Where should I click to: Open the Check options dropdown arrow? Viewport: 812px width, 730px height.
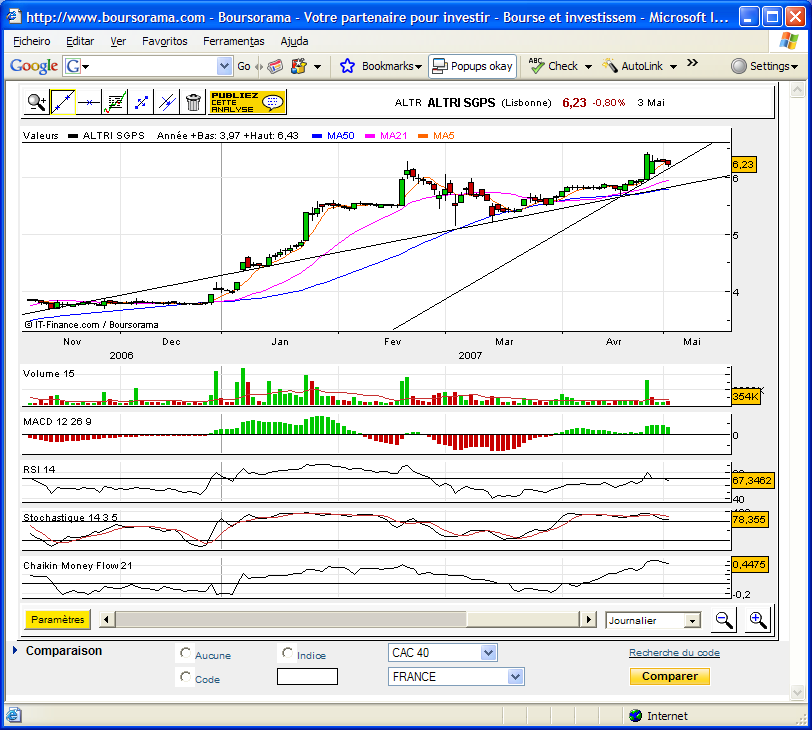click(x=588, y=67)
